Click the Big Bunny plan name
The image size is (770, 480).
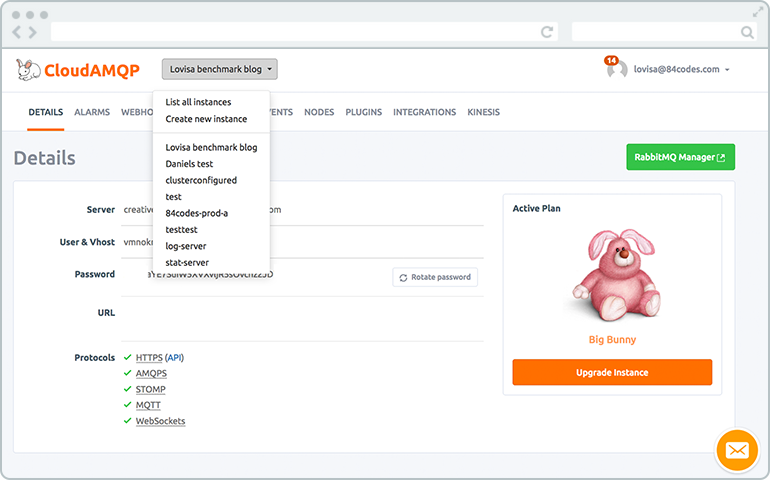pyautogui.click(x=612, y=339)
